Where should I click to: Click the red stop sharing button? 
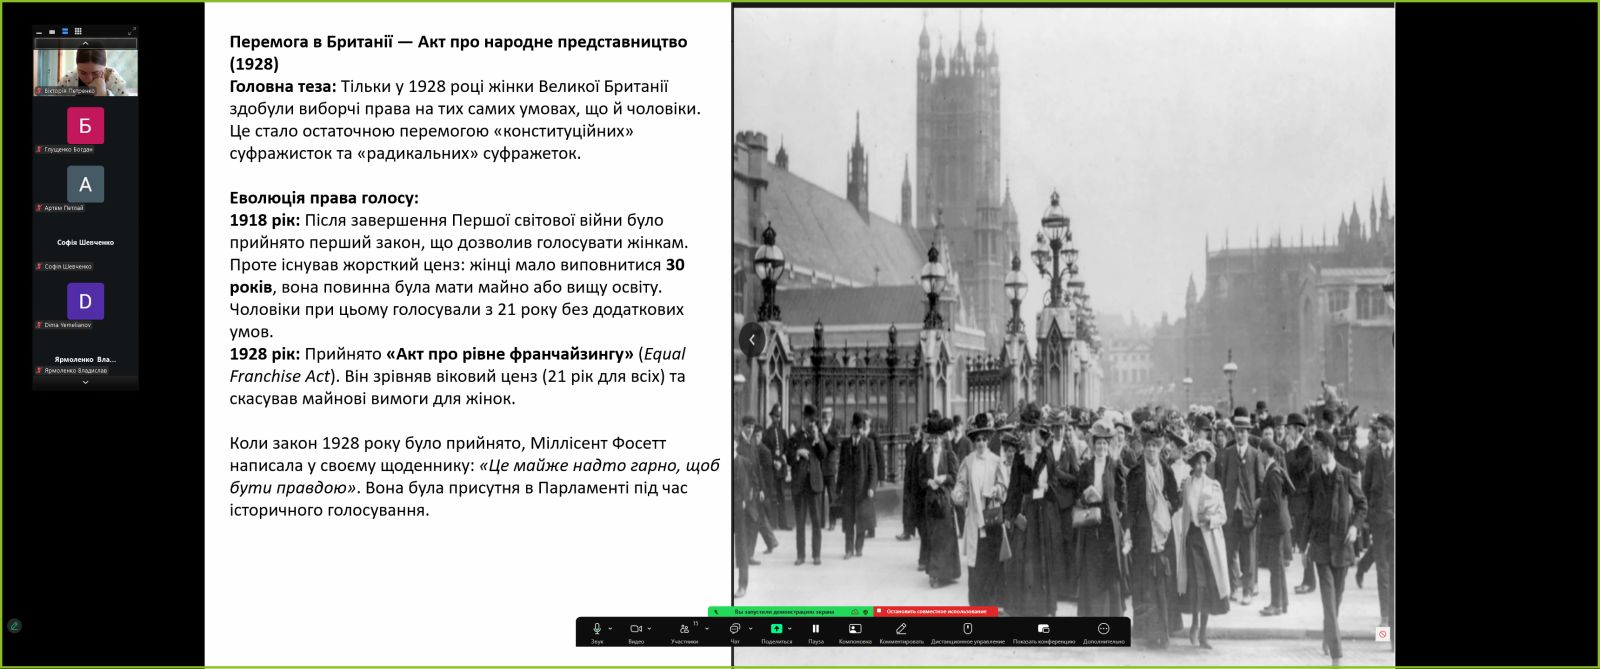pos(935,611)
